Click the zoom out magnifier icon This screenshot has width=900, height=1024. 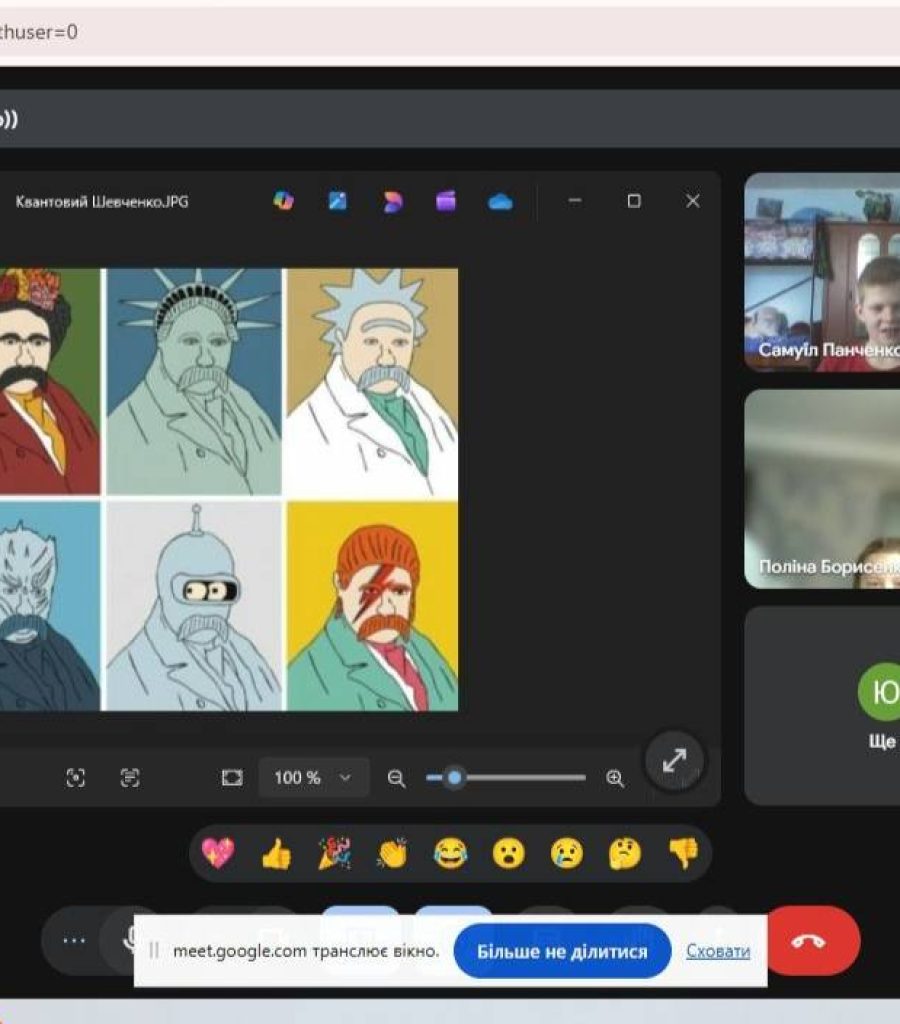coord(396,778)
